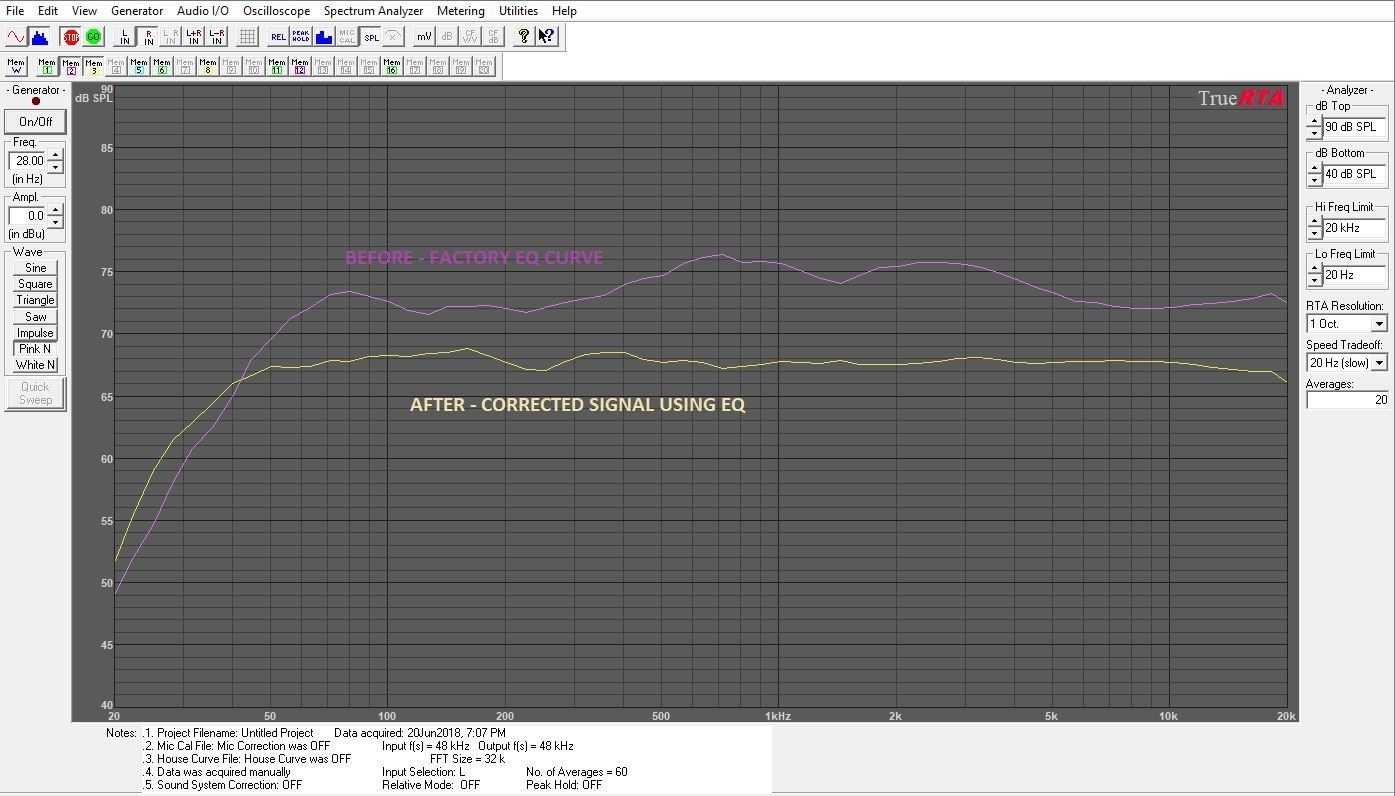
Task: Open the RTA Resolution dropdown
Action: [x=1380, y=323]
